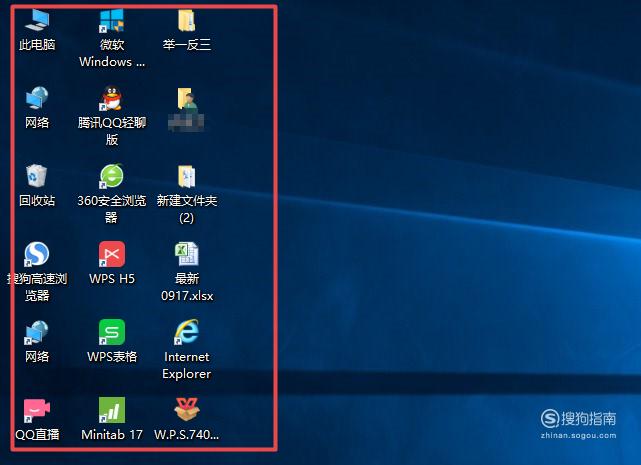The height and width of the screenshot is (465, 641).
Task: Select the W.P.S.740... installer package icon
Action: pos(187,409)
